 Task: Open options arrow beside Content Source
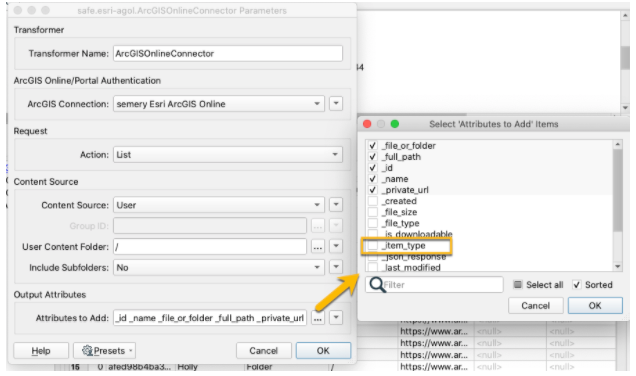(x=336, y=204)
